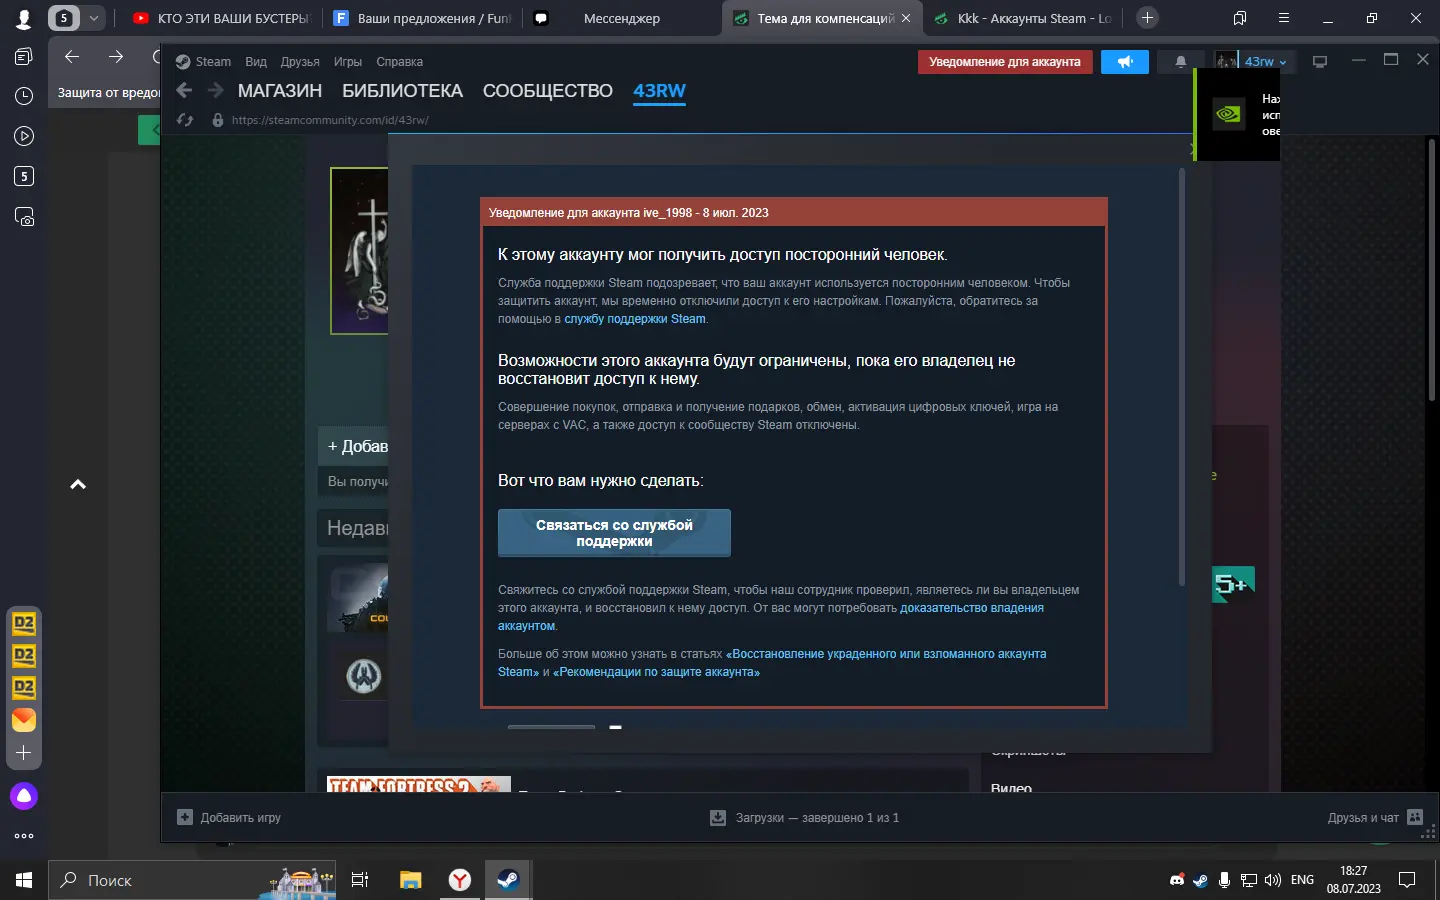Click the purple Alice assistant icon
Viewport: 1440px width, 900px height.
coord(24,796)
